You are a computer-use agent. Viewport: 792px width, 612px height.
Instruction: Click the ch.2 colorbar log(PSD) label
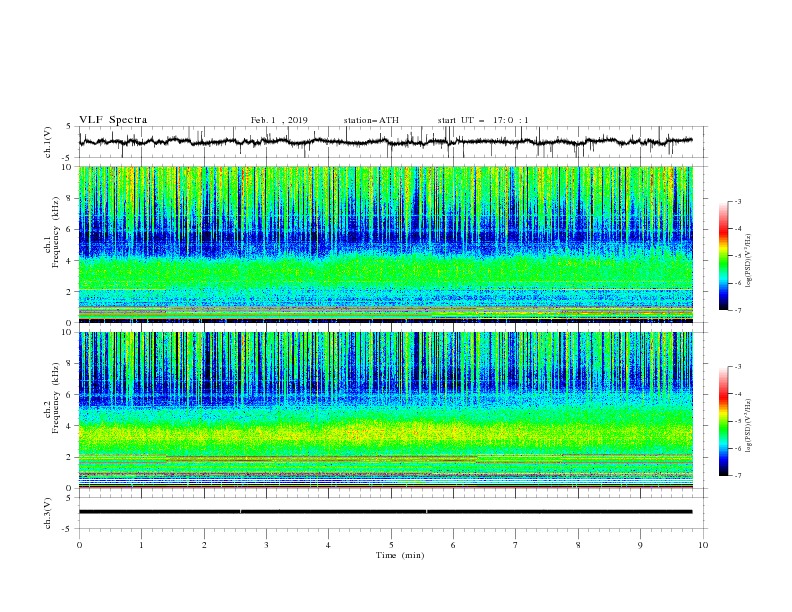[x=749, y=426]
